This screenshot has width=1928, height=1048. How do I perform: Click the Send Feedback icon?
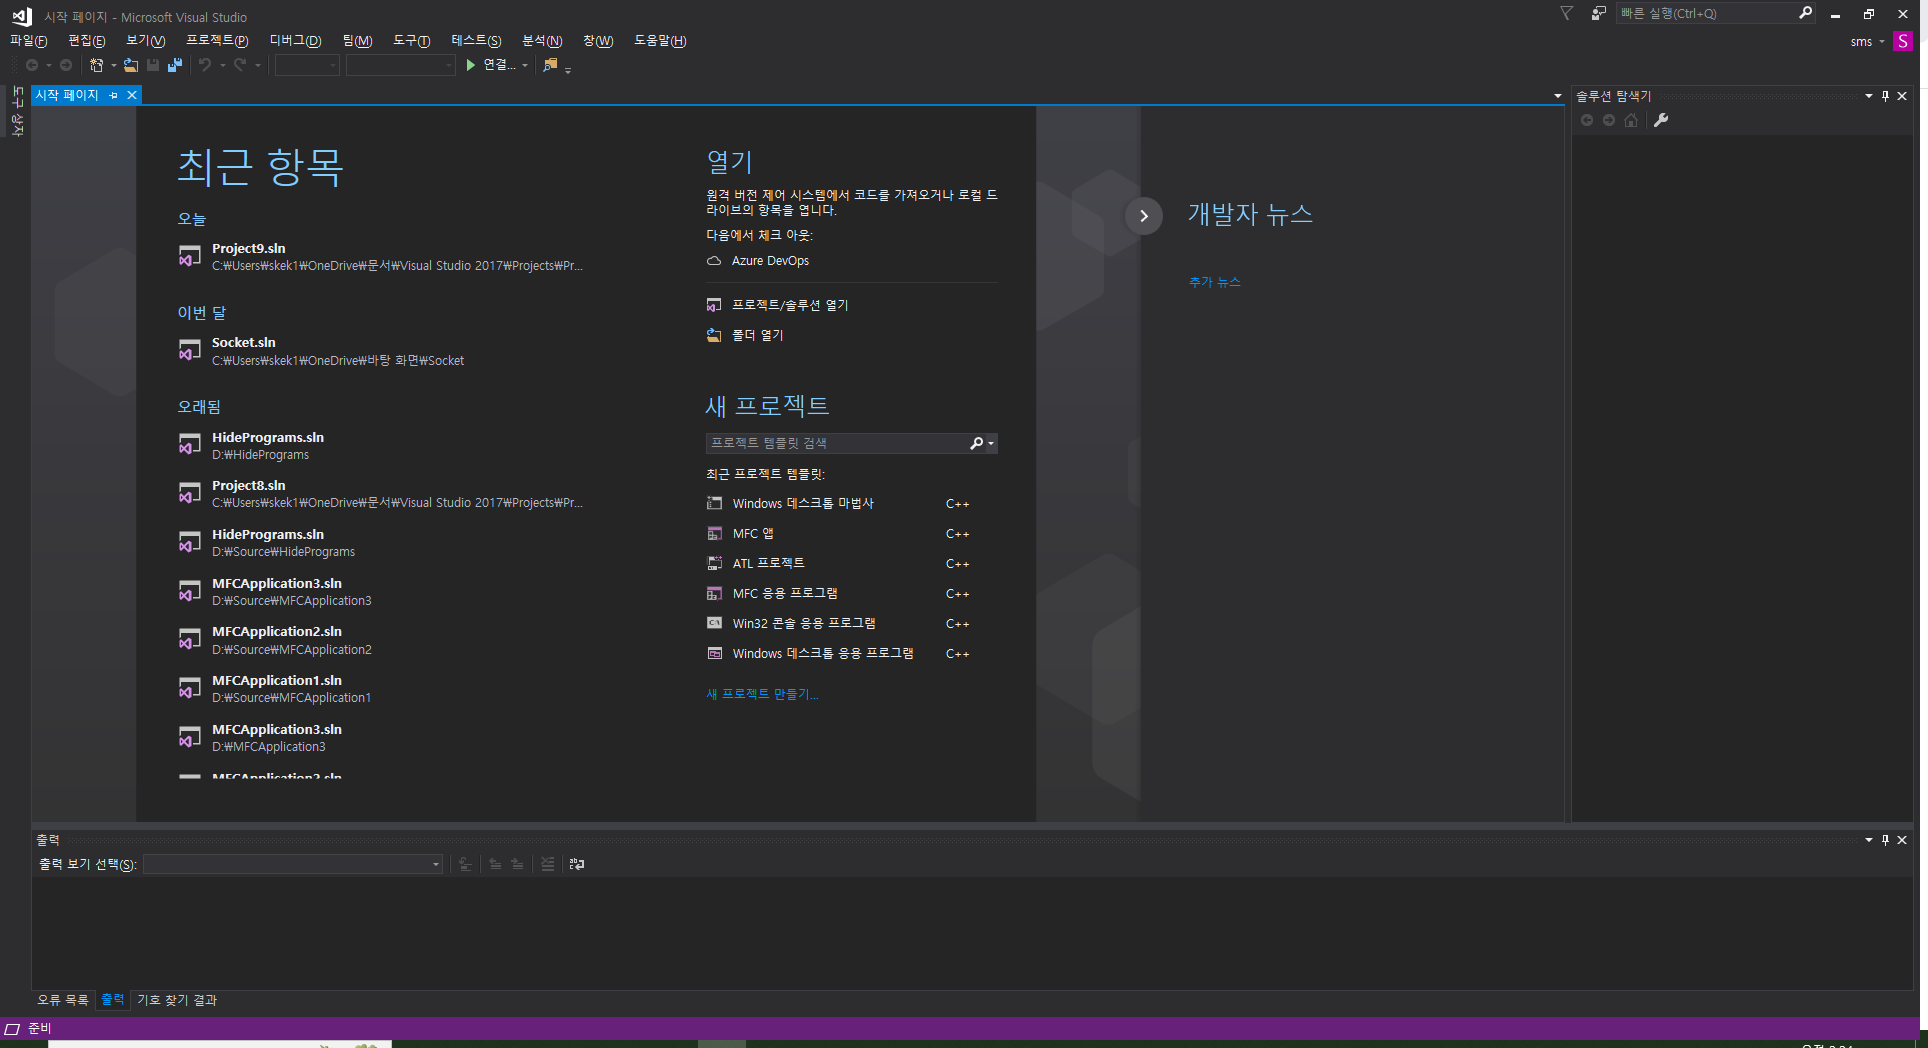tap(1599, 13)
